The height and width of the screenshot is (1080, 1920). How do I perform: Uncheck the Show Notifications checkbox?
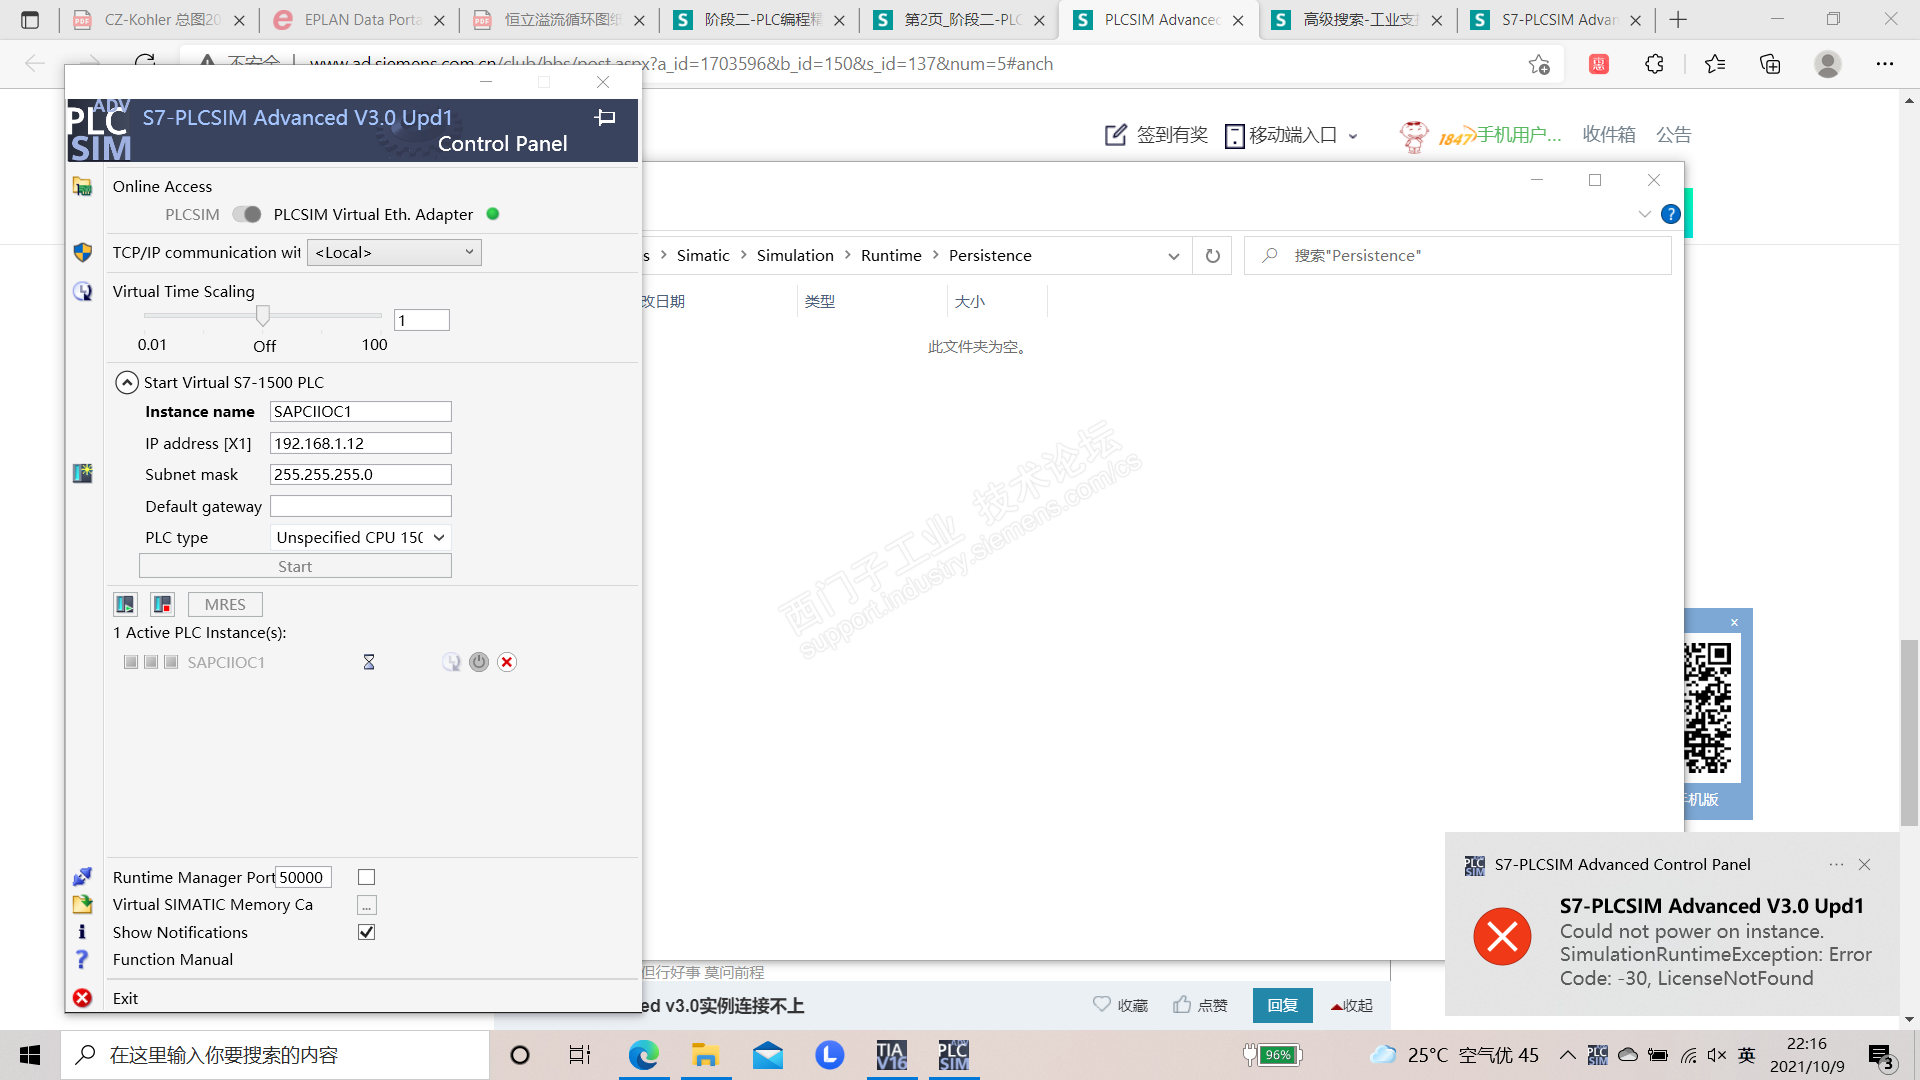(367, 932)
